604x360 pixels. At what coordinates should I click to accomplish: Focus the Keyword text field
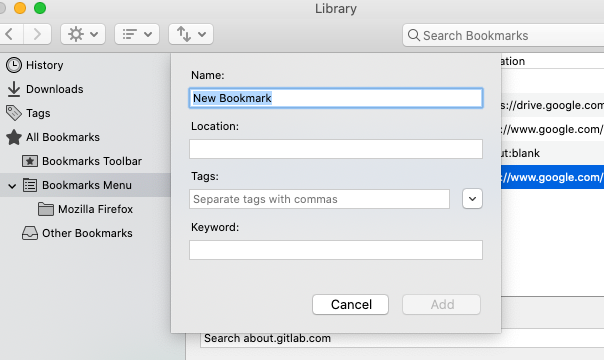(336, 250)
